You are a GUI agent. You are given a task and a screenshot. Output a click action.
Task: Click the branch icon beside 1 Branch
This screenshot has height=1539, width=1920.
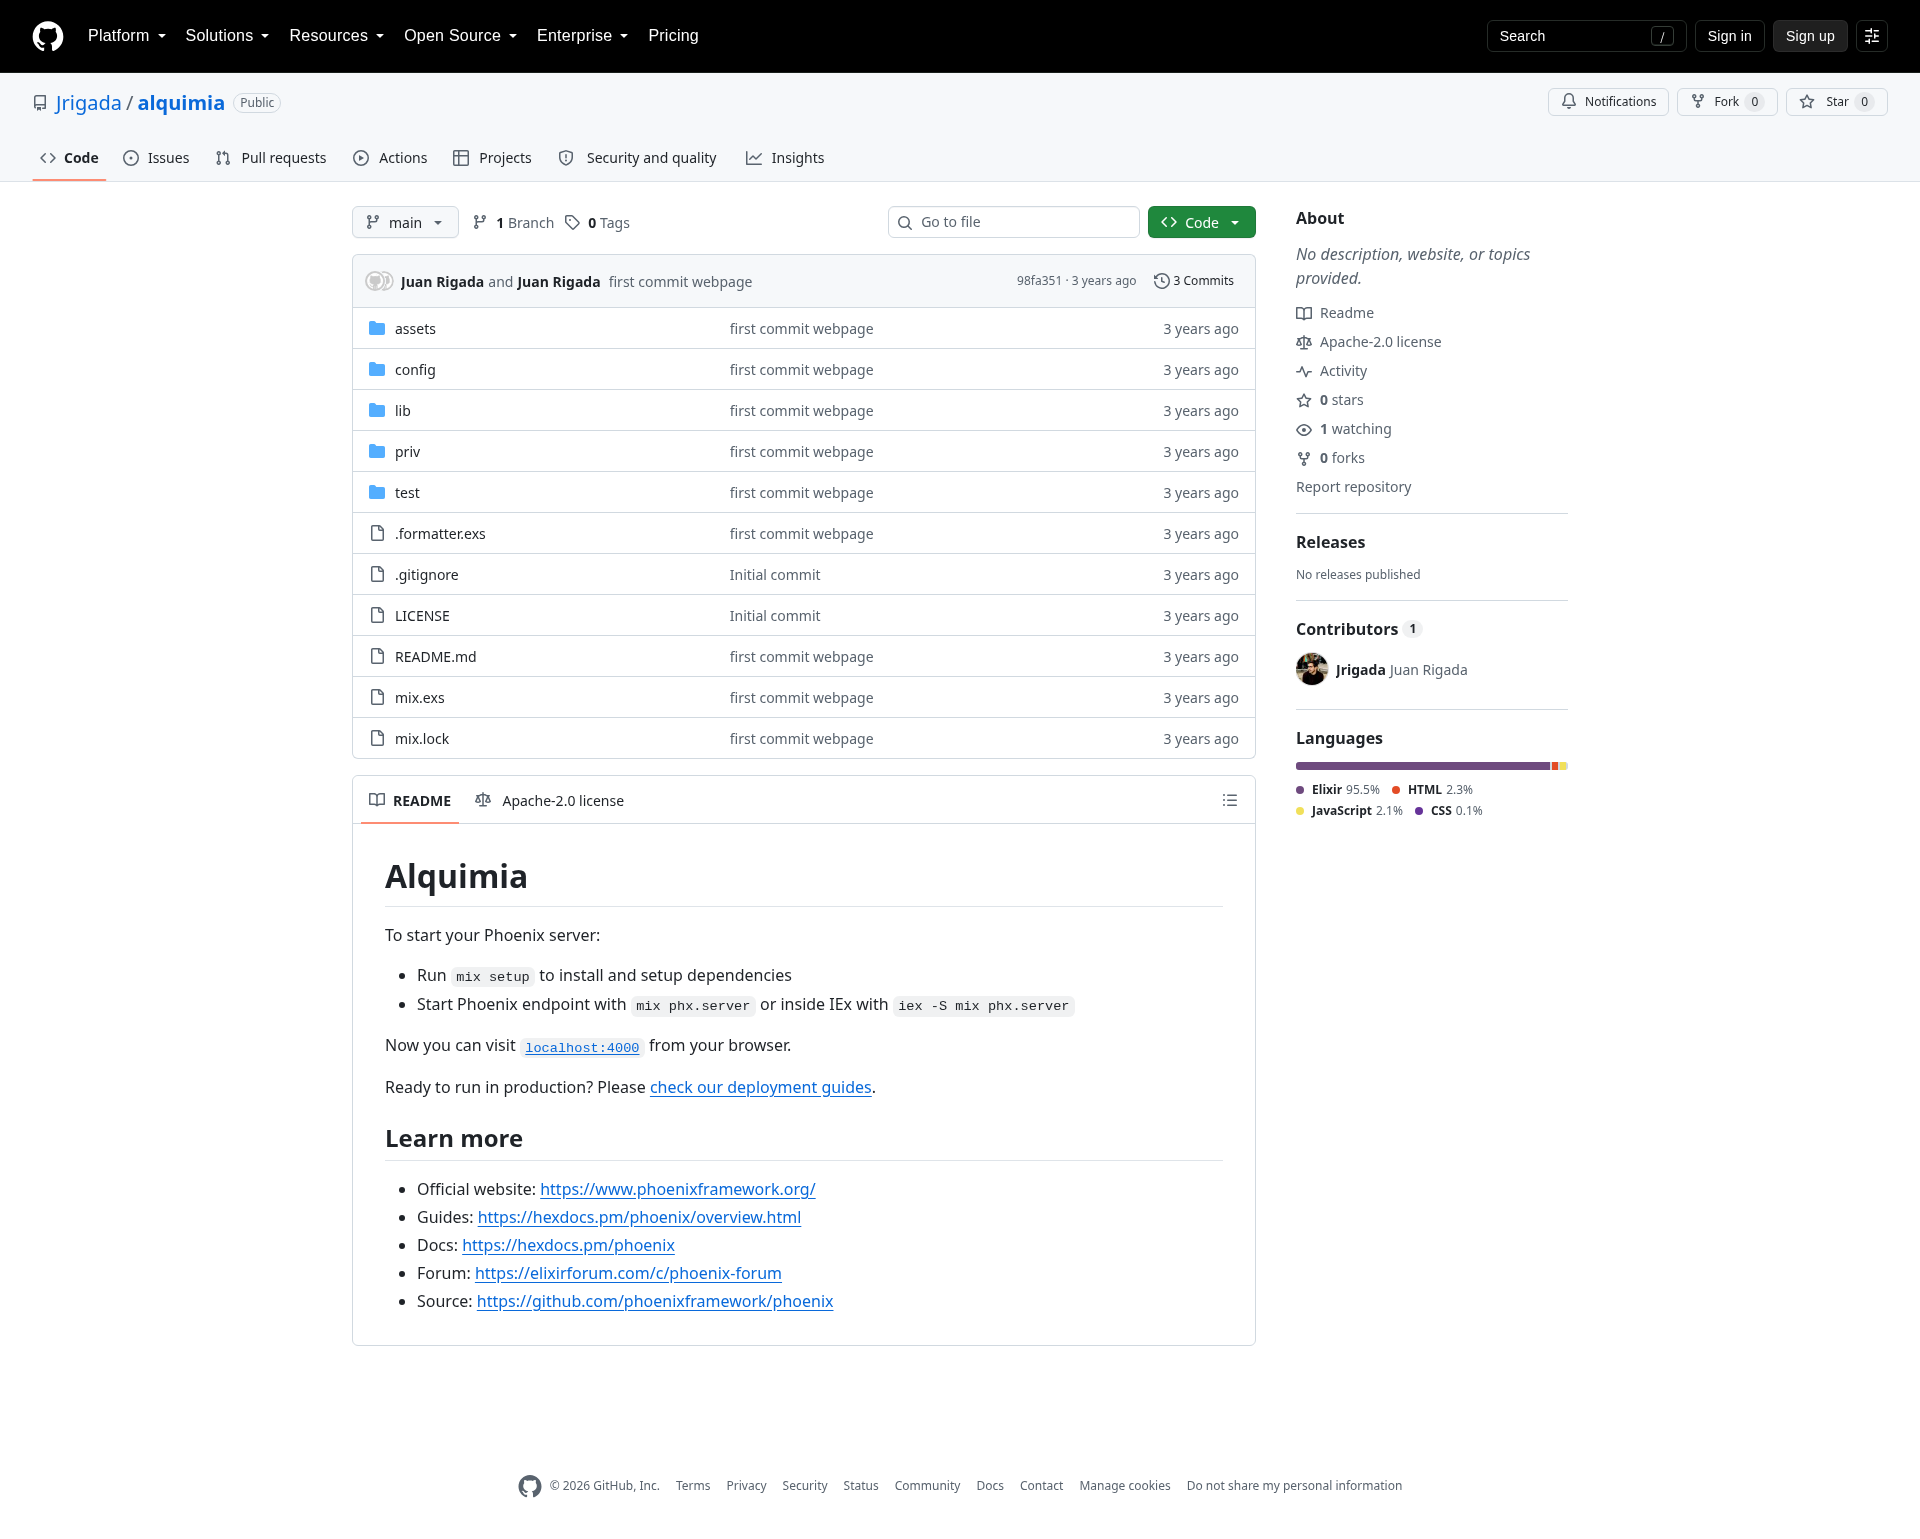tap(480, 223)
